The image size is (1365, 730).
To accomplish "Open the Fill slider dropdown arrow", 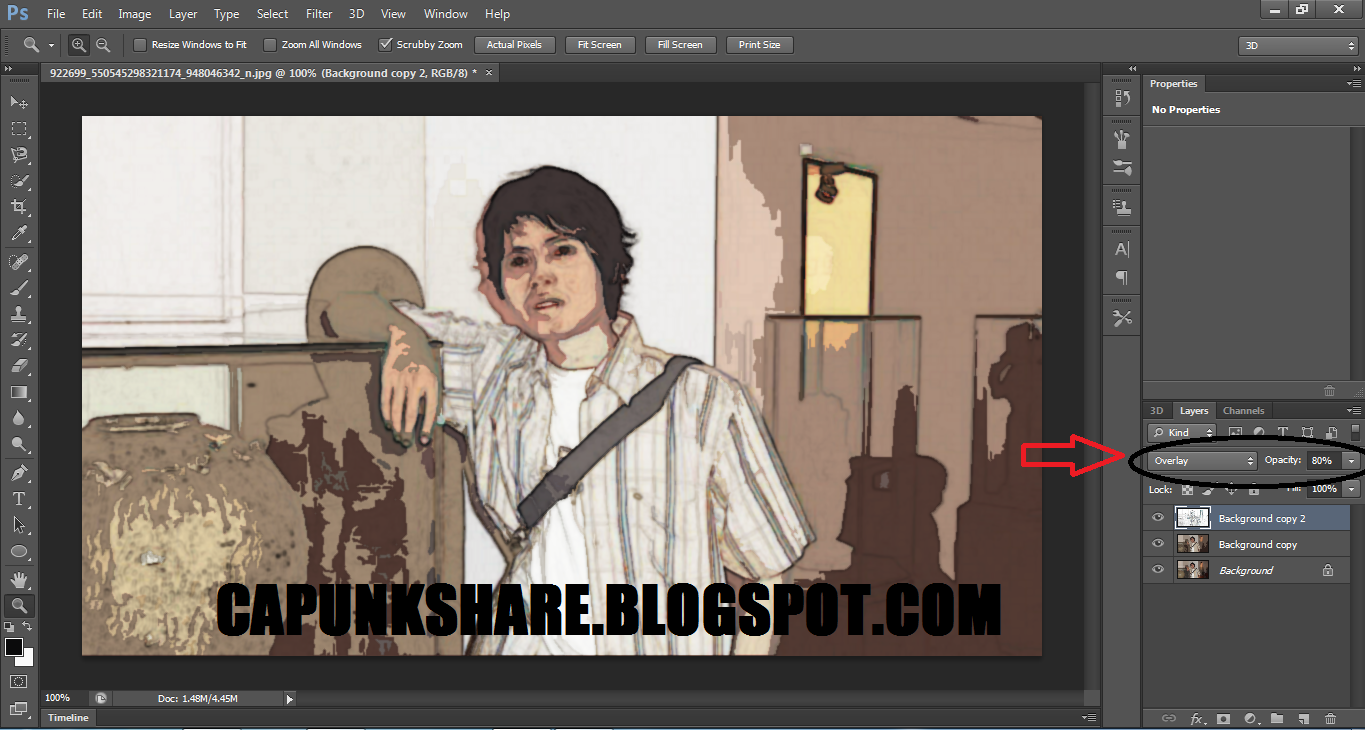I will point(1352,490).
